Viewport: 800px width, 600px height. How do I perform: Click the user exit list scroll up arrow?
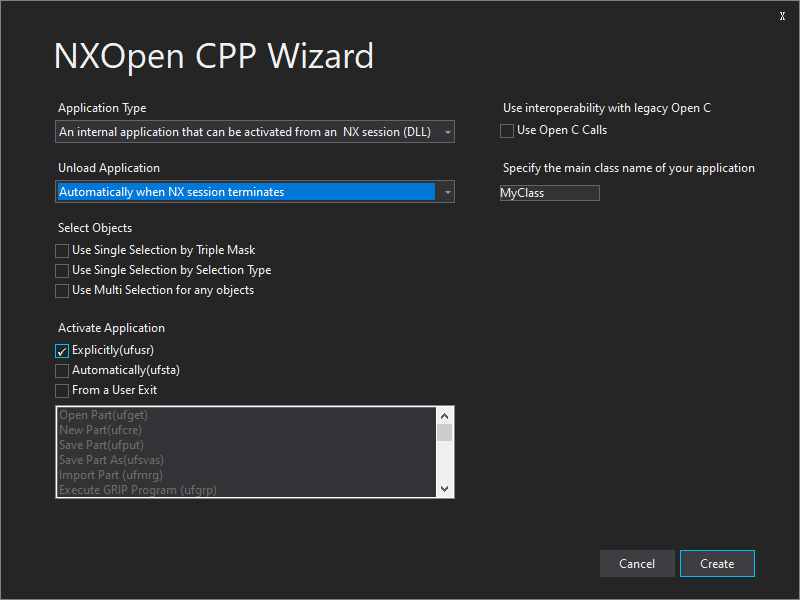444,416
